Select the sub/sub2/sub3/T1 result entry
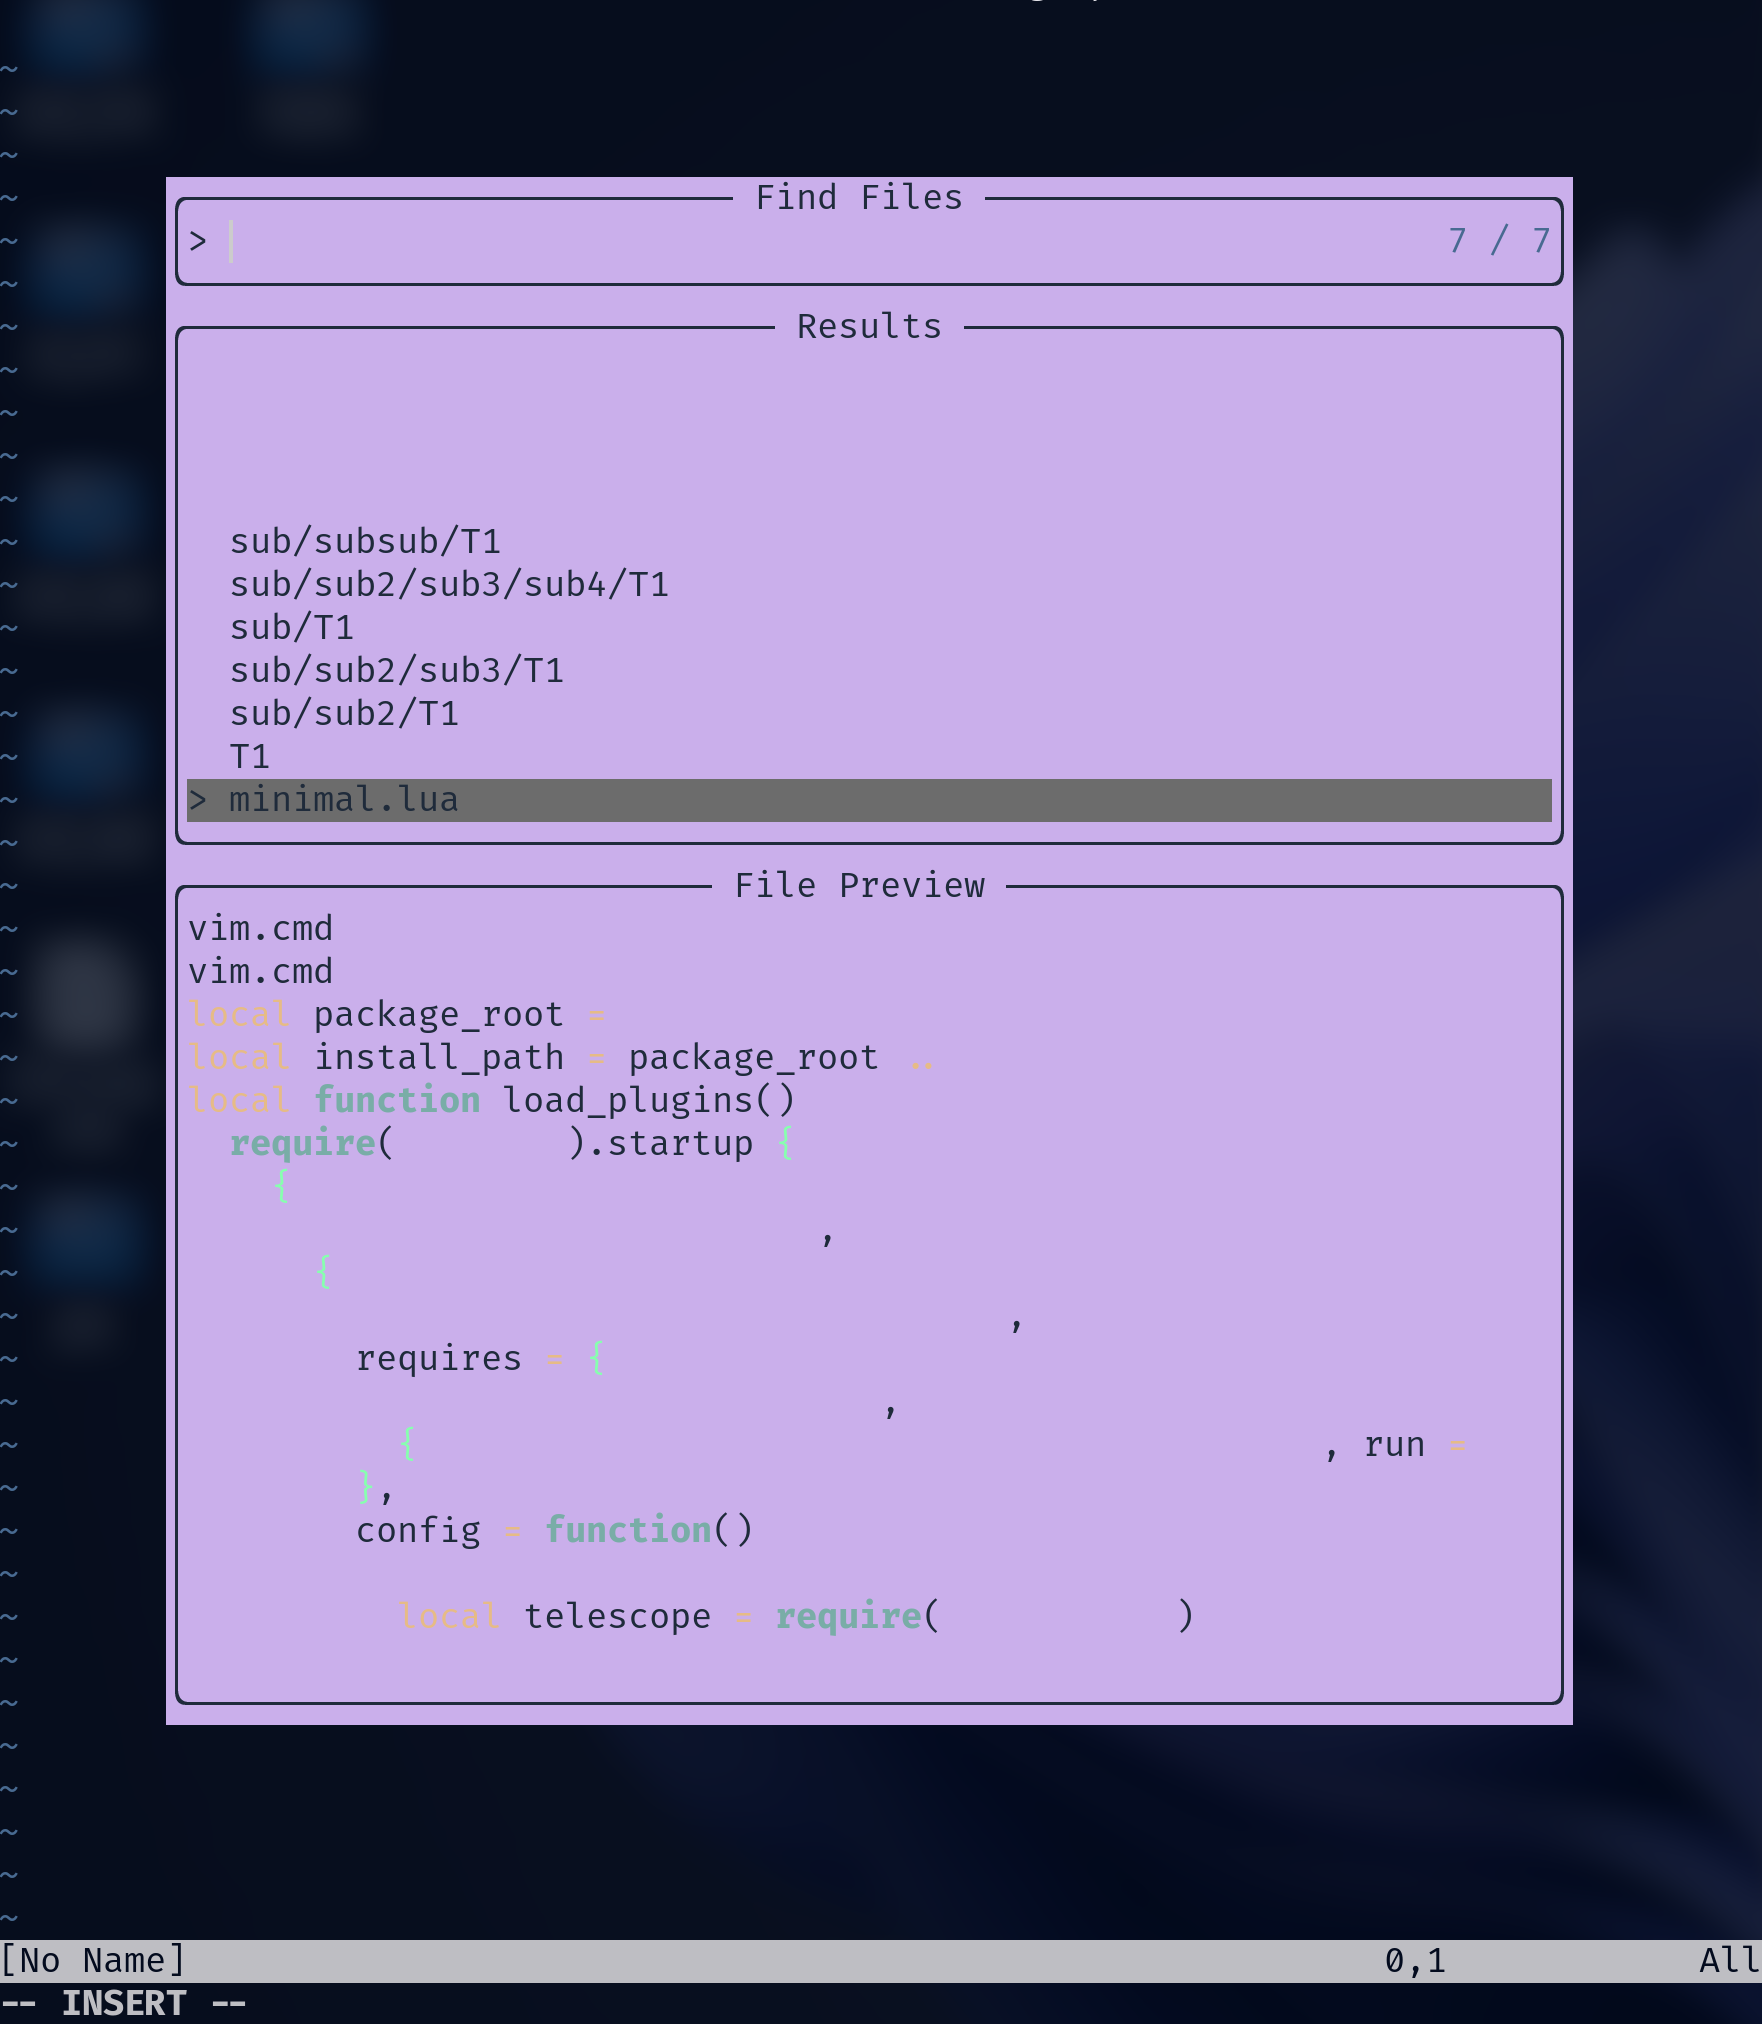 [x=395, y=670]
